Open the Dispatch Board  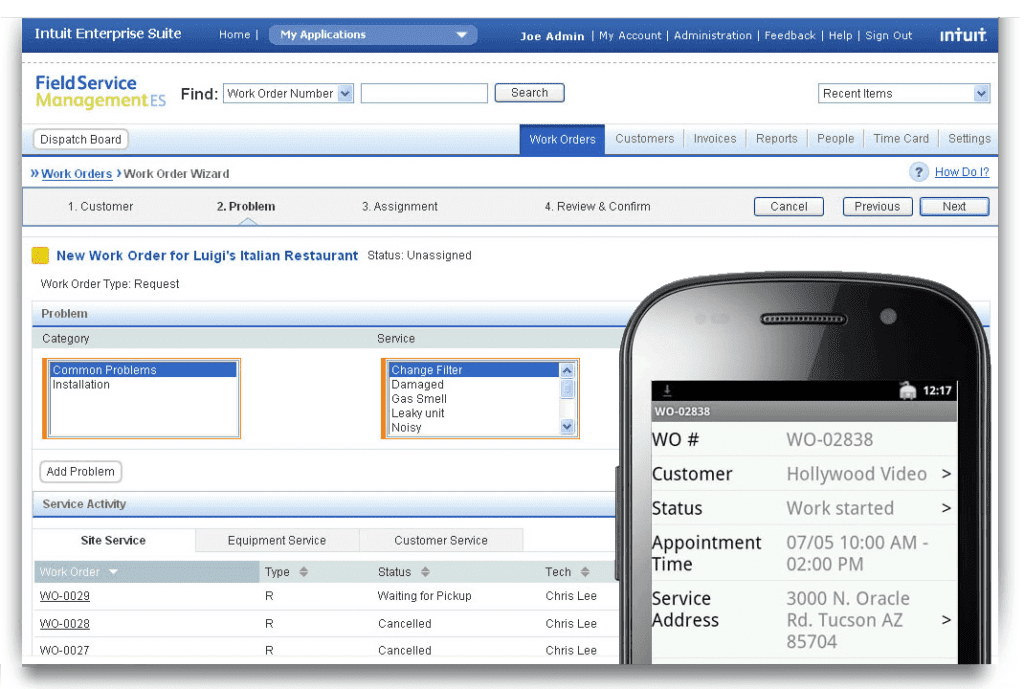(x=81, y=139)
